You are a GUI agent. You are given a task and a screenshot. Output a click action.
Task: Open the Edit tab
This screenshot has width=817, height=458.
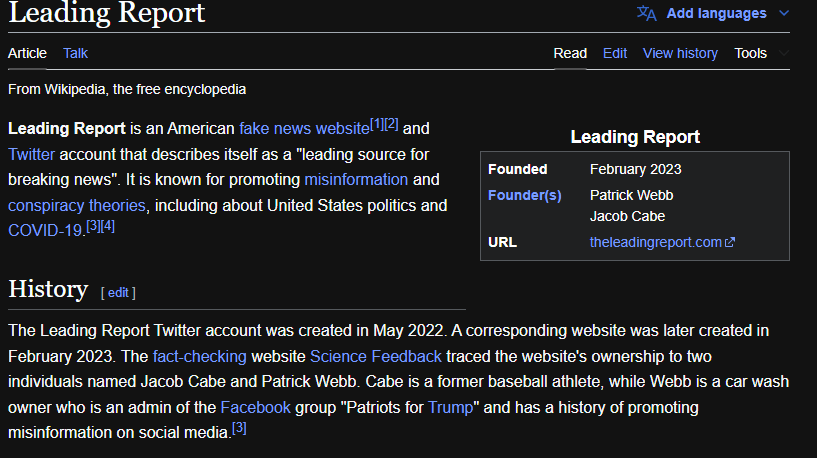pos(615,53)
